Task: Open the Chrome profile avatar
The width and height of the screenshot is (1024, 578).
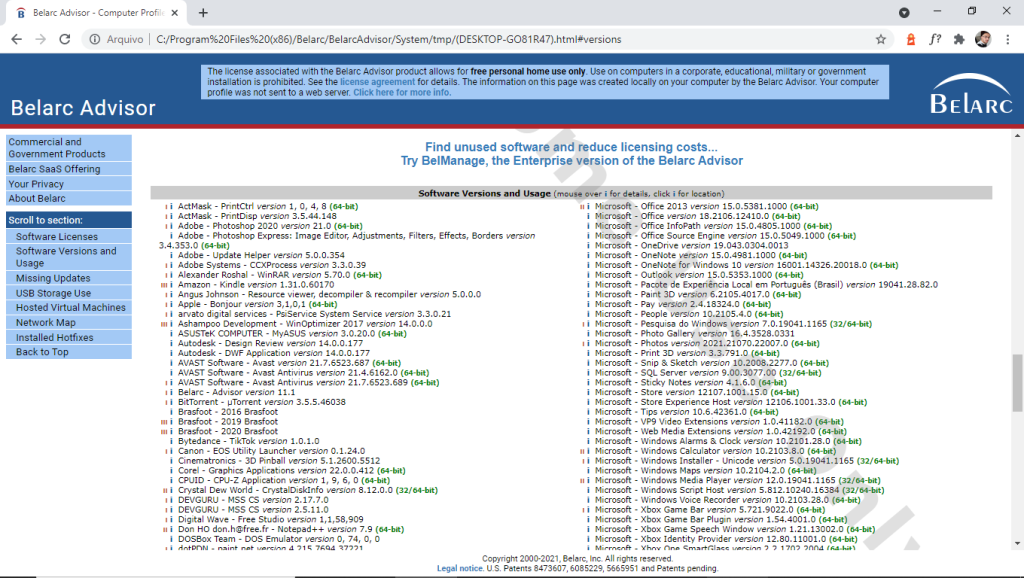Action: pyautogui.click(x=982, y=39)
